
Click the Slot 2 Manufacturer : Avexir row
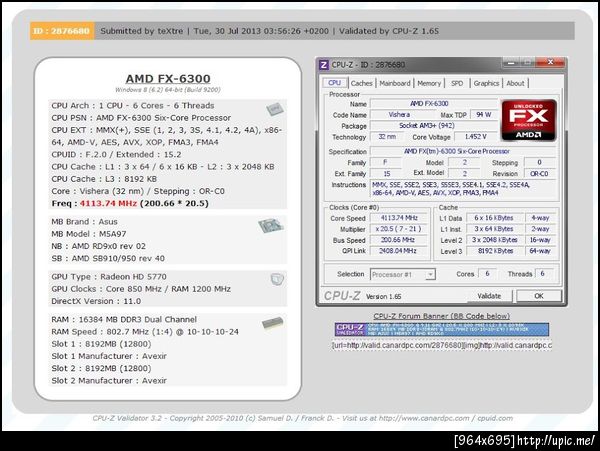click(x=109, y=381)
